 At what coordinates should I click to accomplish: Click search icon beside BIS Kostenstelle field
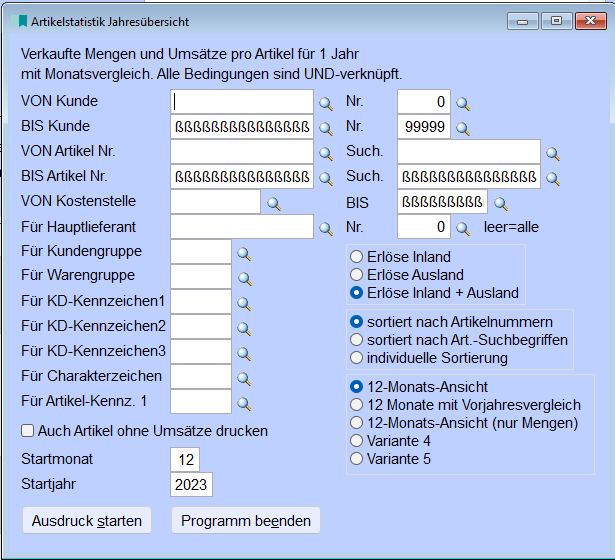tap(501, 204)
